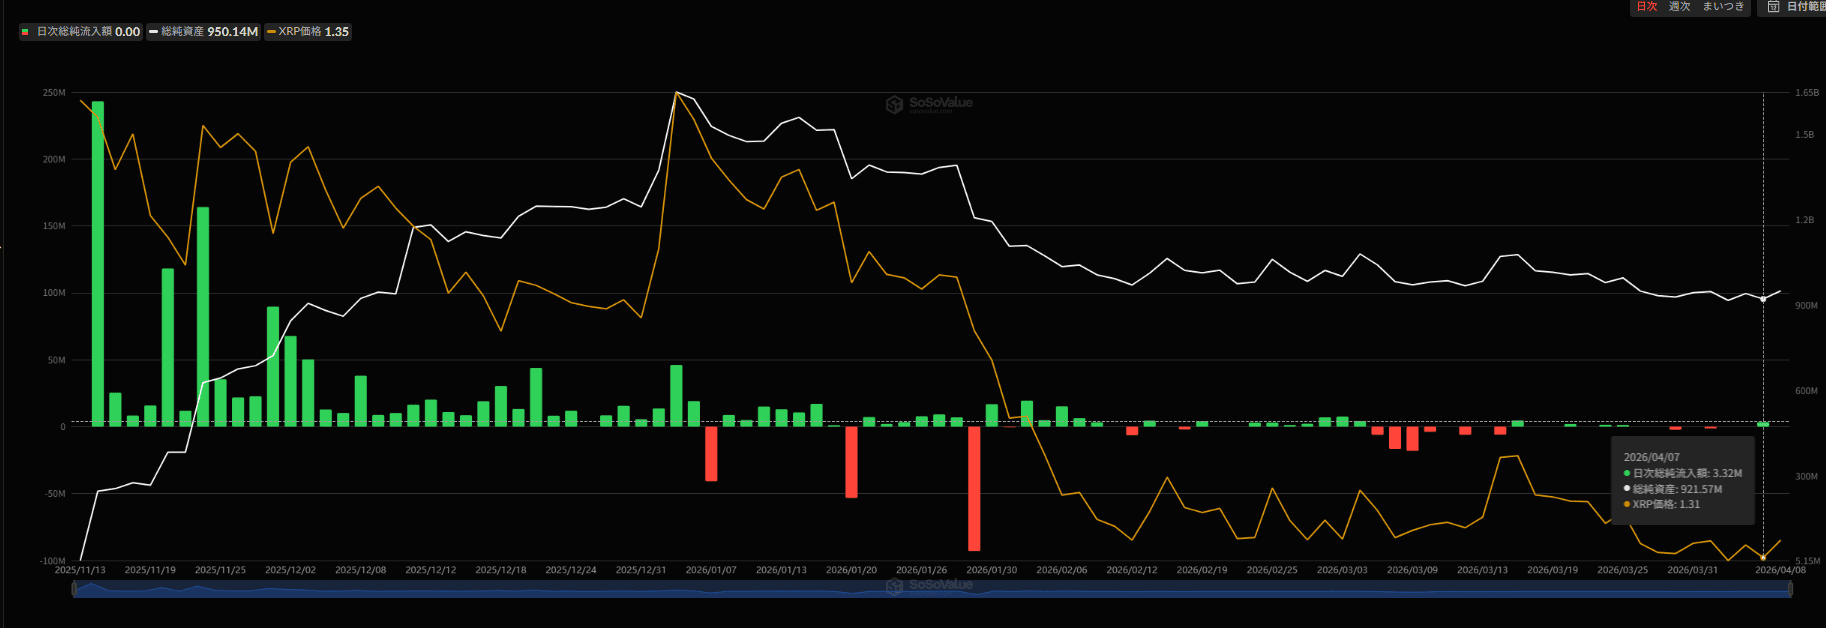Switch to the 週次 weekly view
Screen dimensions: 1826x628
coord(1679,7)
